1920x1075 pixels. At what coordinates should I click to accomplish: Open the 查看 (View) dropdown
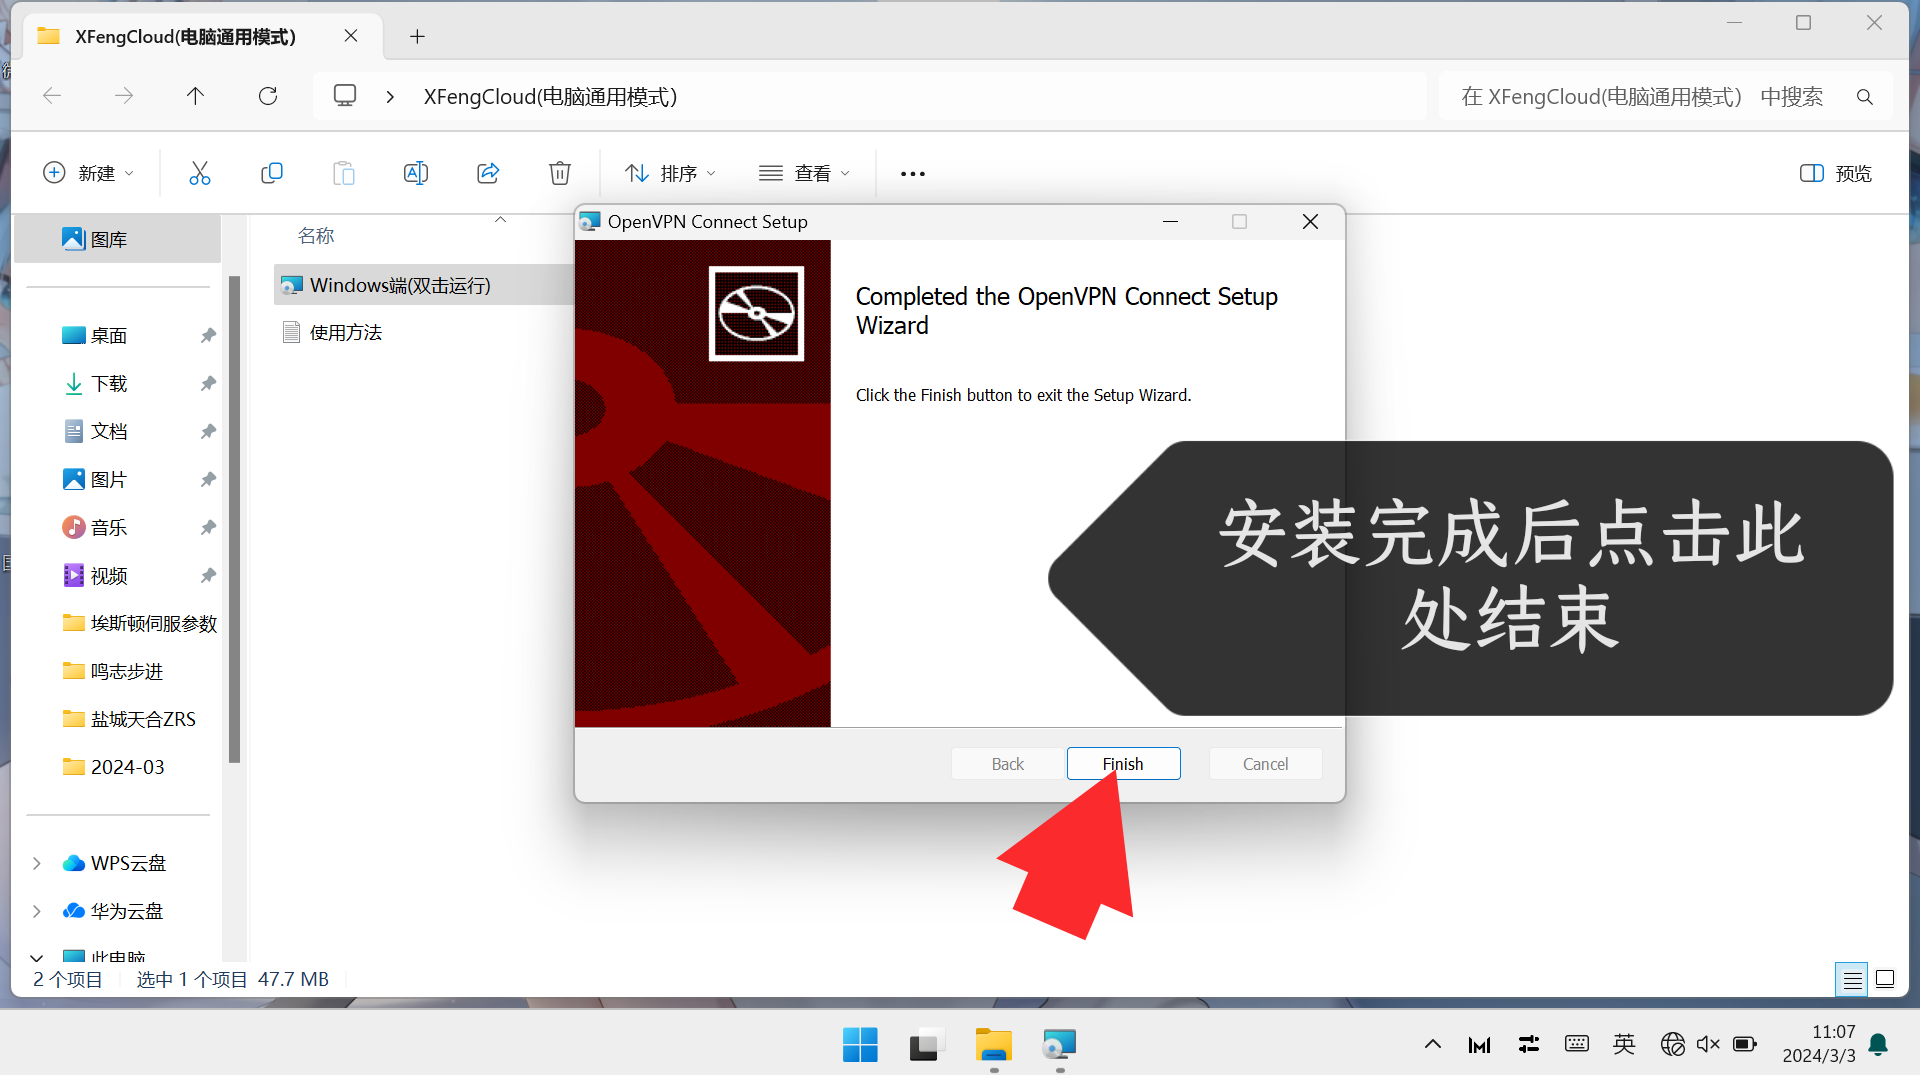tap(804, 173)
